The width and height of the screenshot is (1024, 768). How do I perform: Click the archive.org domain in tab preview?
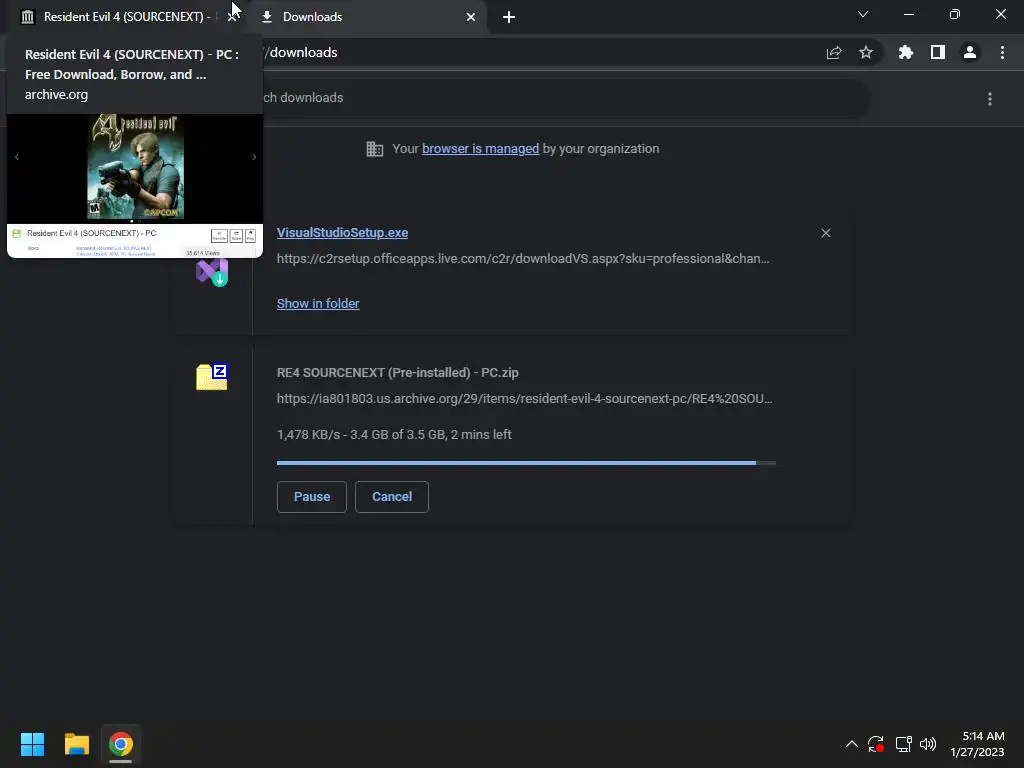(x=56, y=95)
